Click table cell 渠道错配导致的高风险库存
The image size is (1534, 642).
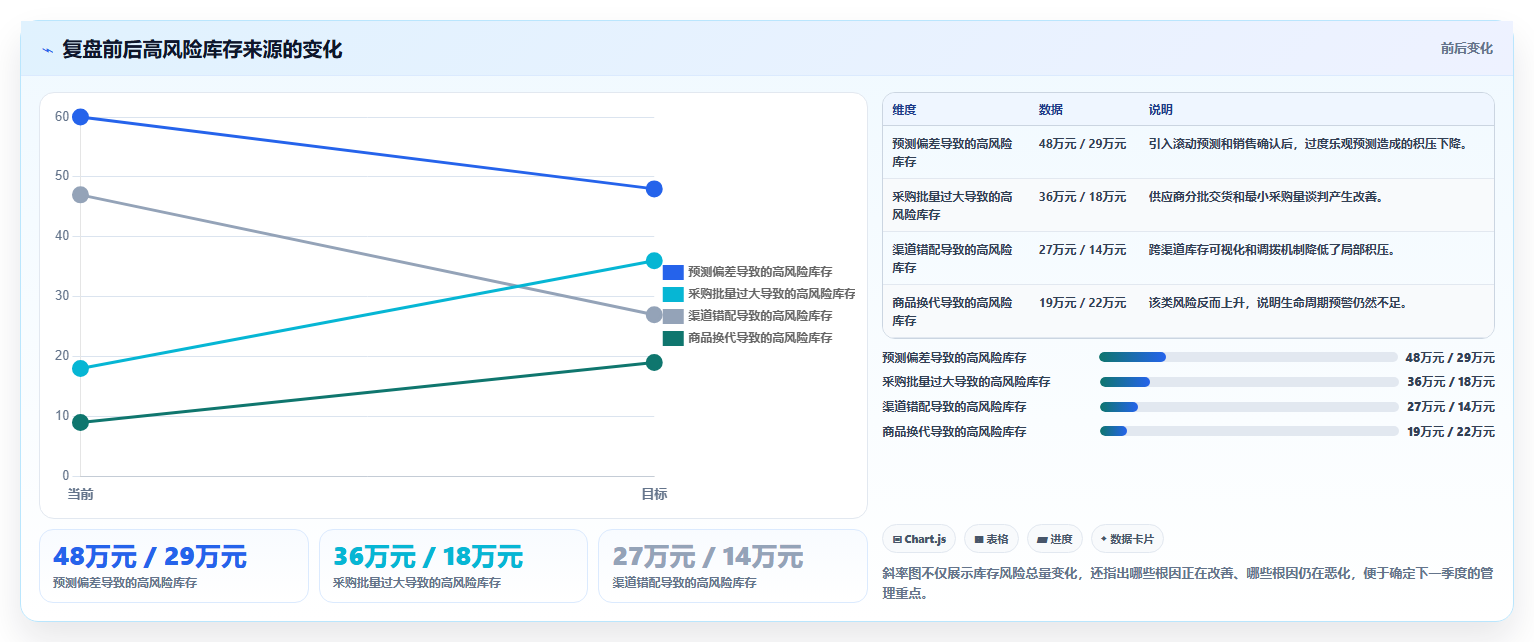[x=952, y=258]
